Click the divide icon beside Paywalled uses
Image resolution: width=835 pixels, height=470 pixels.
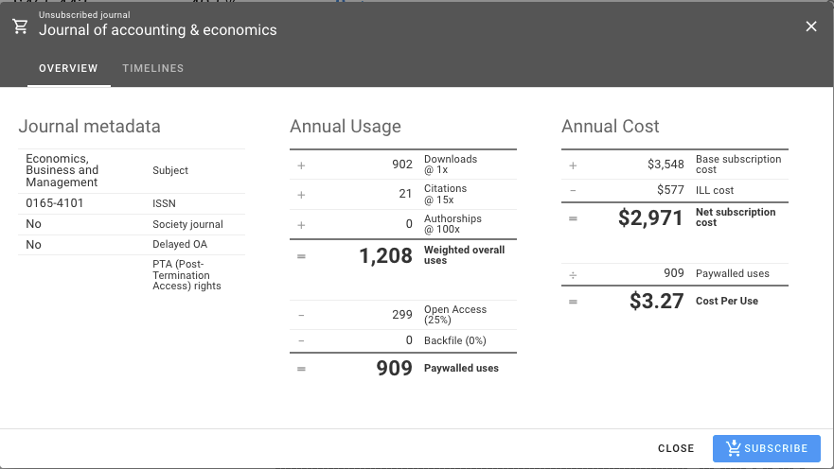pyautogui.click(x=573, y=275)
